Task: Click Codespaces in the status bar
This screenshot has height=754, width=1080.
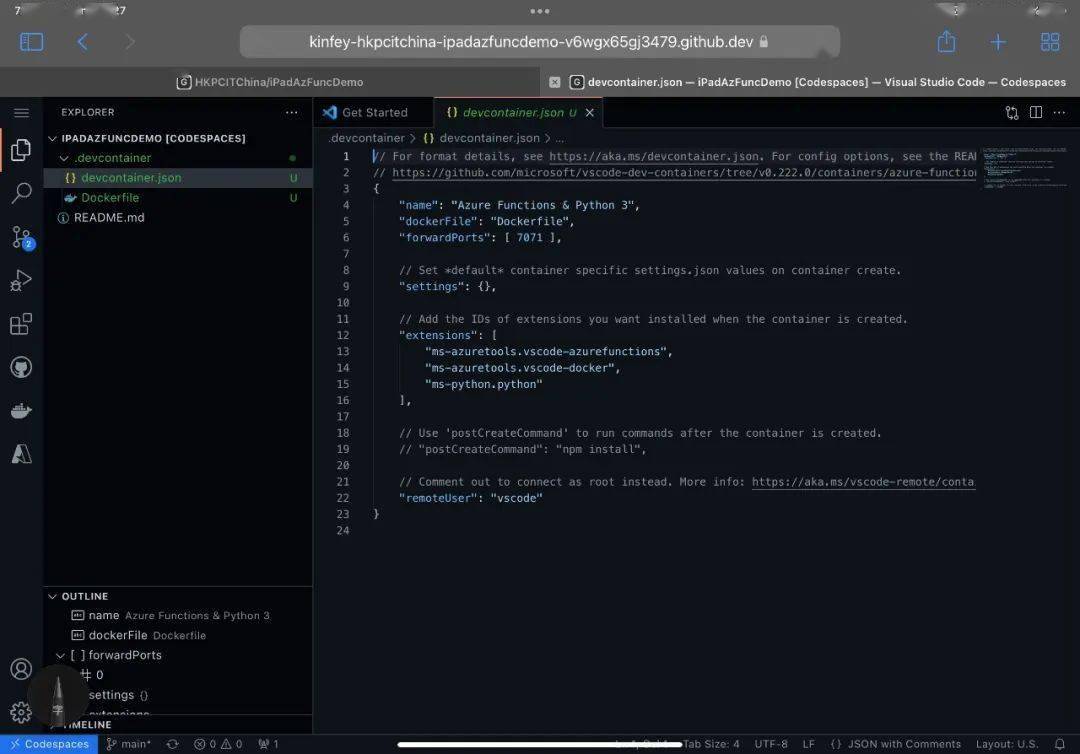Action: click(49, 744)
